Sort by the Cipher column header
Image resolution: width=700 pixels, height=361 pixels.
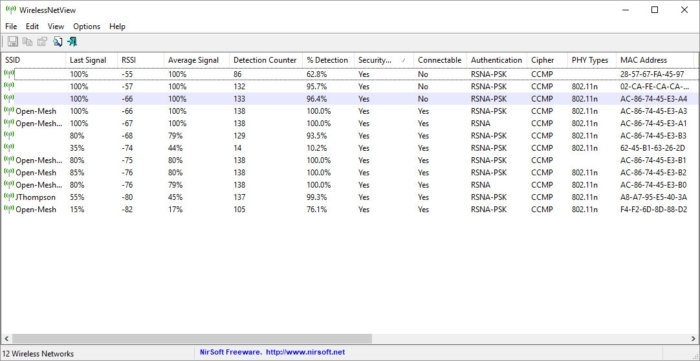pos(547,60)
